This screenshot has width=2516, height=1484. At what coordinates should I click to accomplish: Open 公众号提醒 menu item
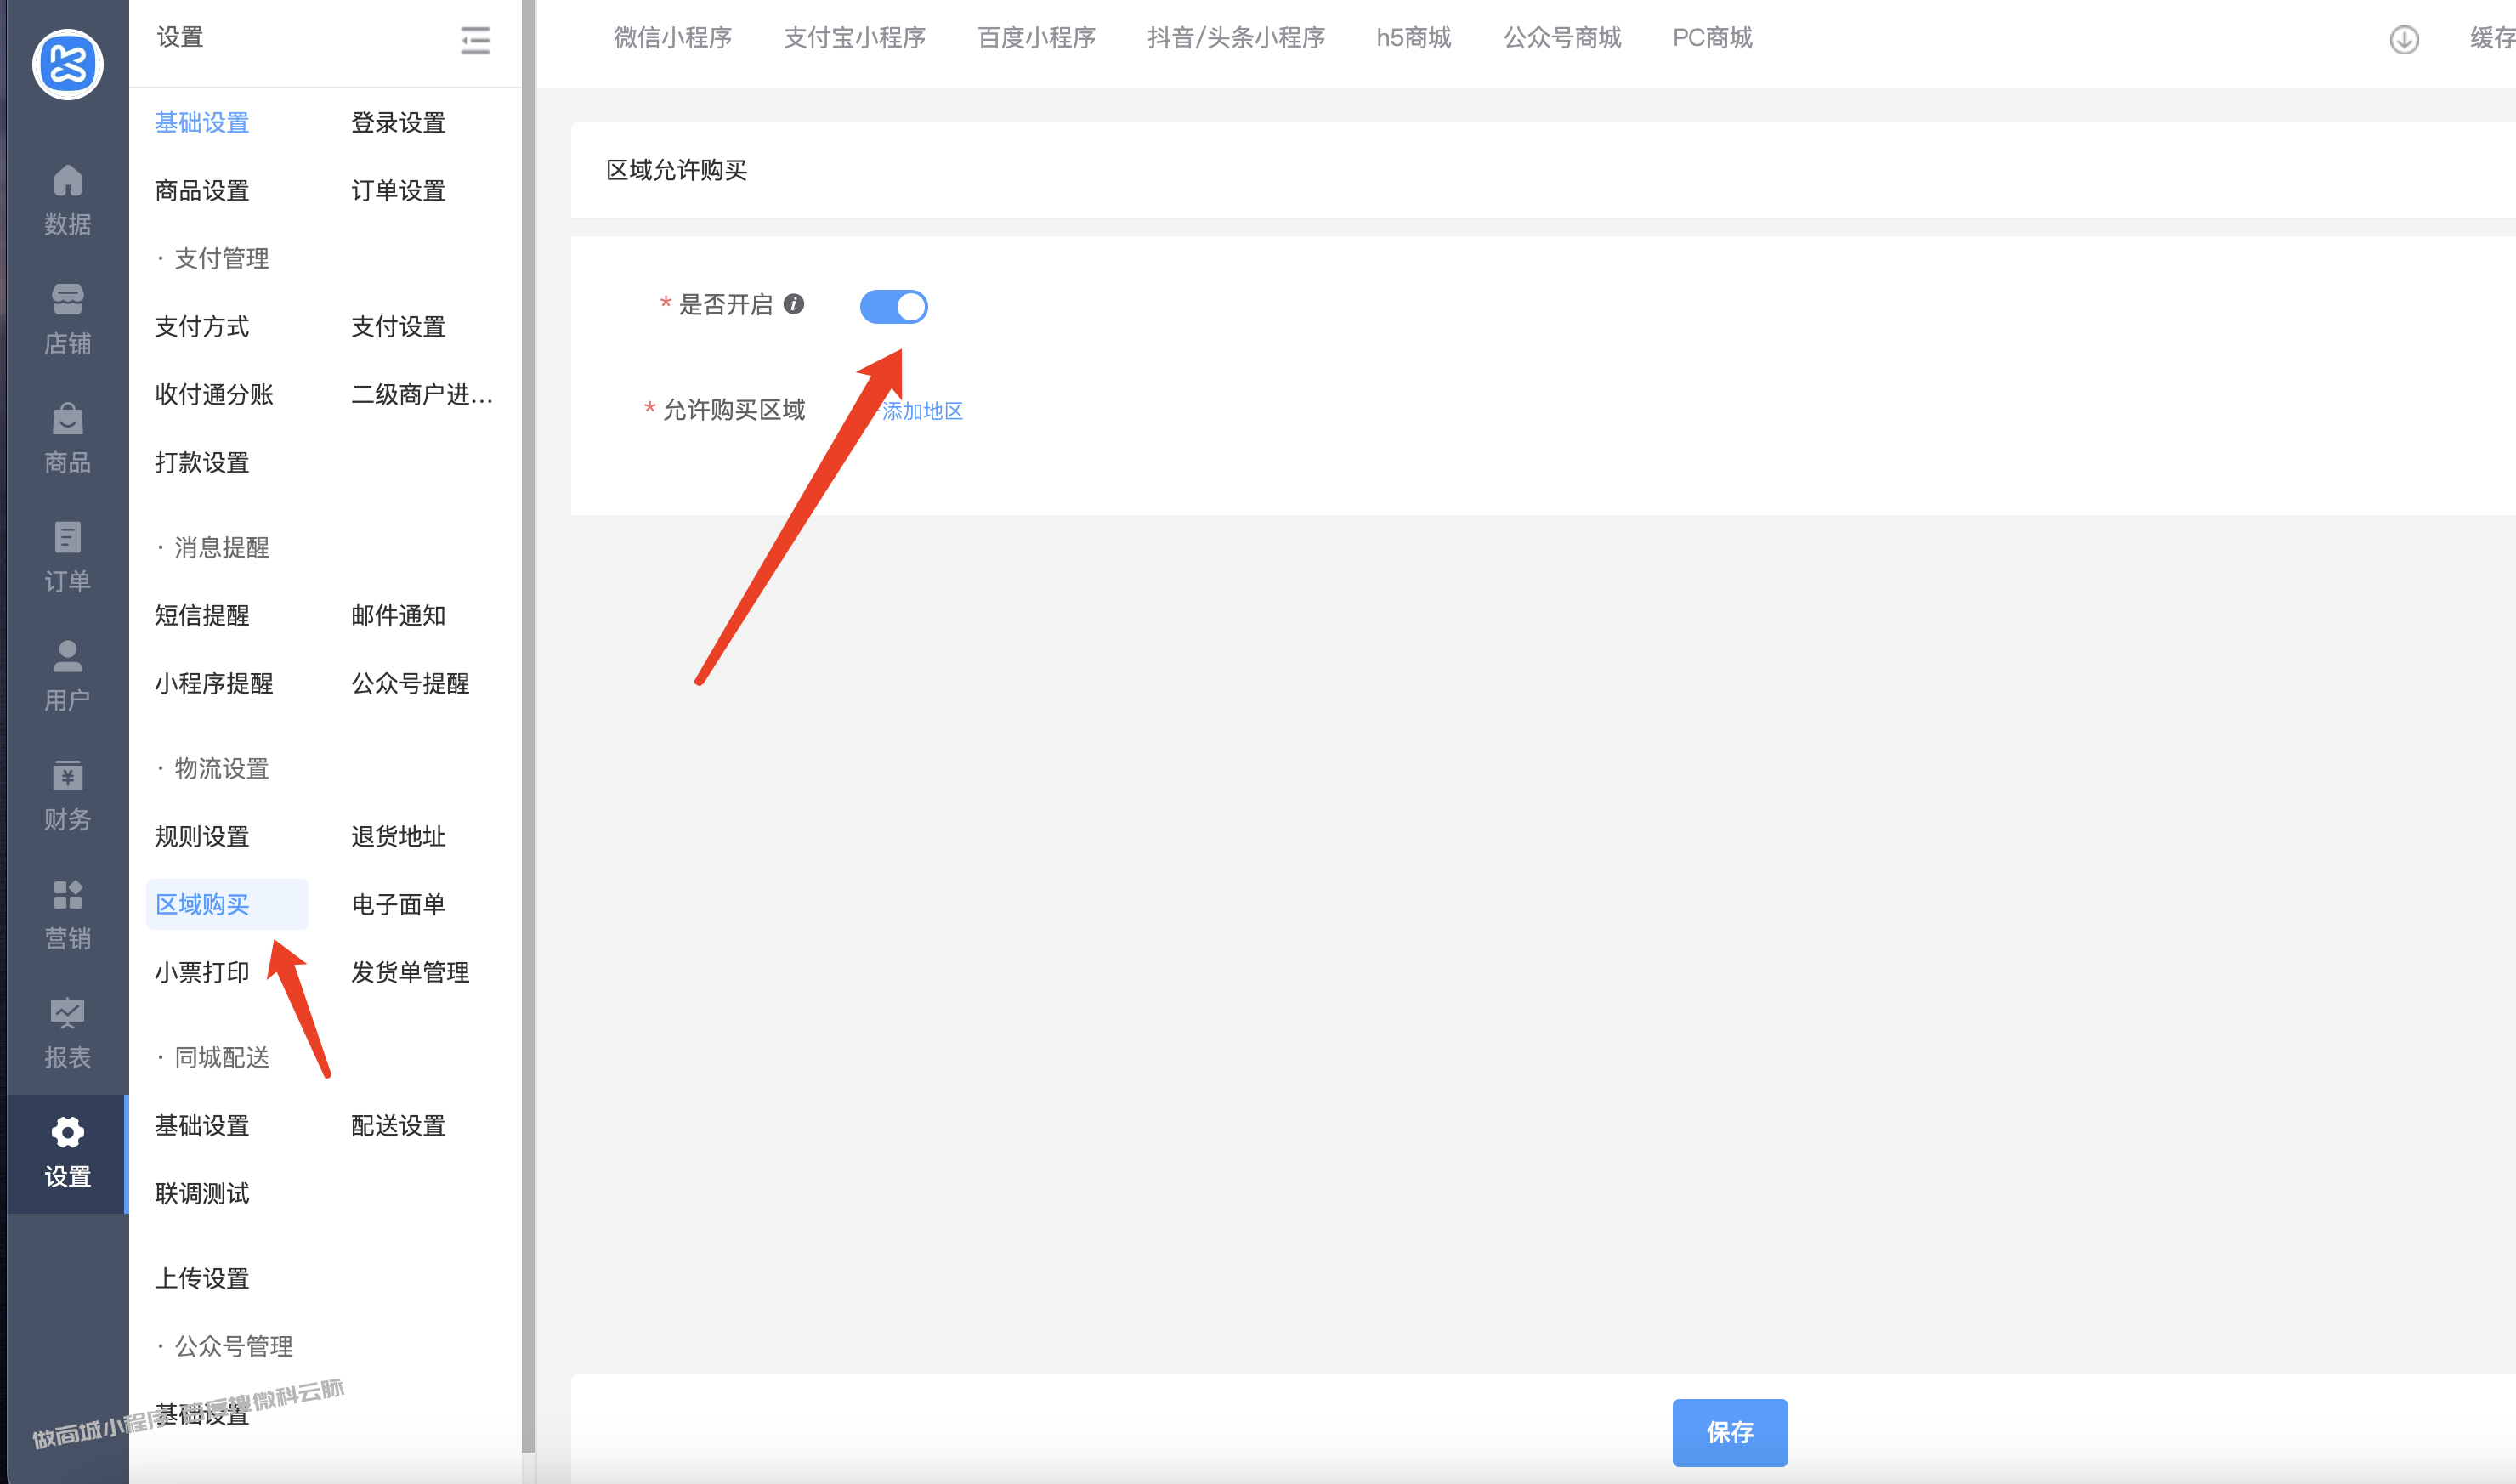410,684
